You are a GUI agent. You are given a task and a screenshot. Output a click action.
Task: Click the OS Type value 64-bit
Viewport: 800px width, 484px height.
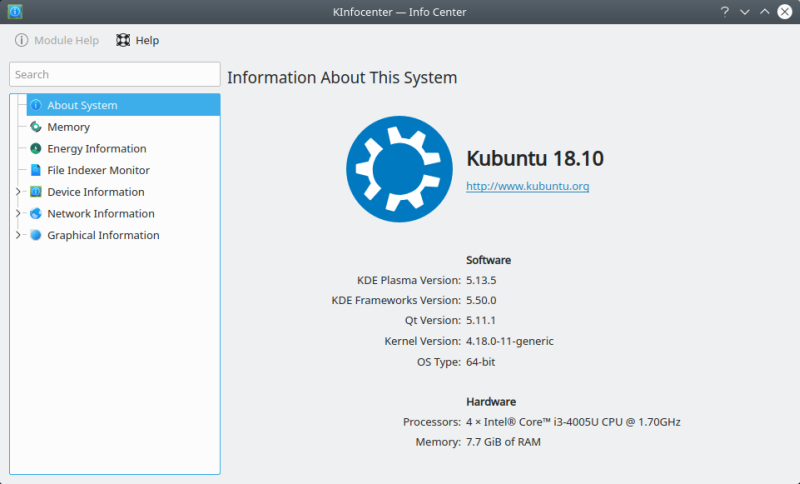pyautogui.click(x=481, y=362)
